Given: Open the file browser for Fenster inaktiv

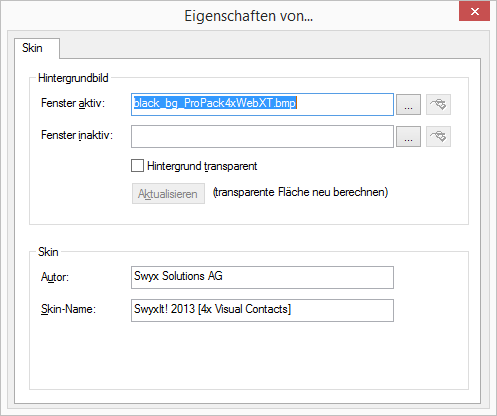Looking at the screenshot, I should (x=408, y=136).
